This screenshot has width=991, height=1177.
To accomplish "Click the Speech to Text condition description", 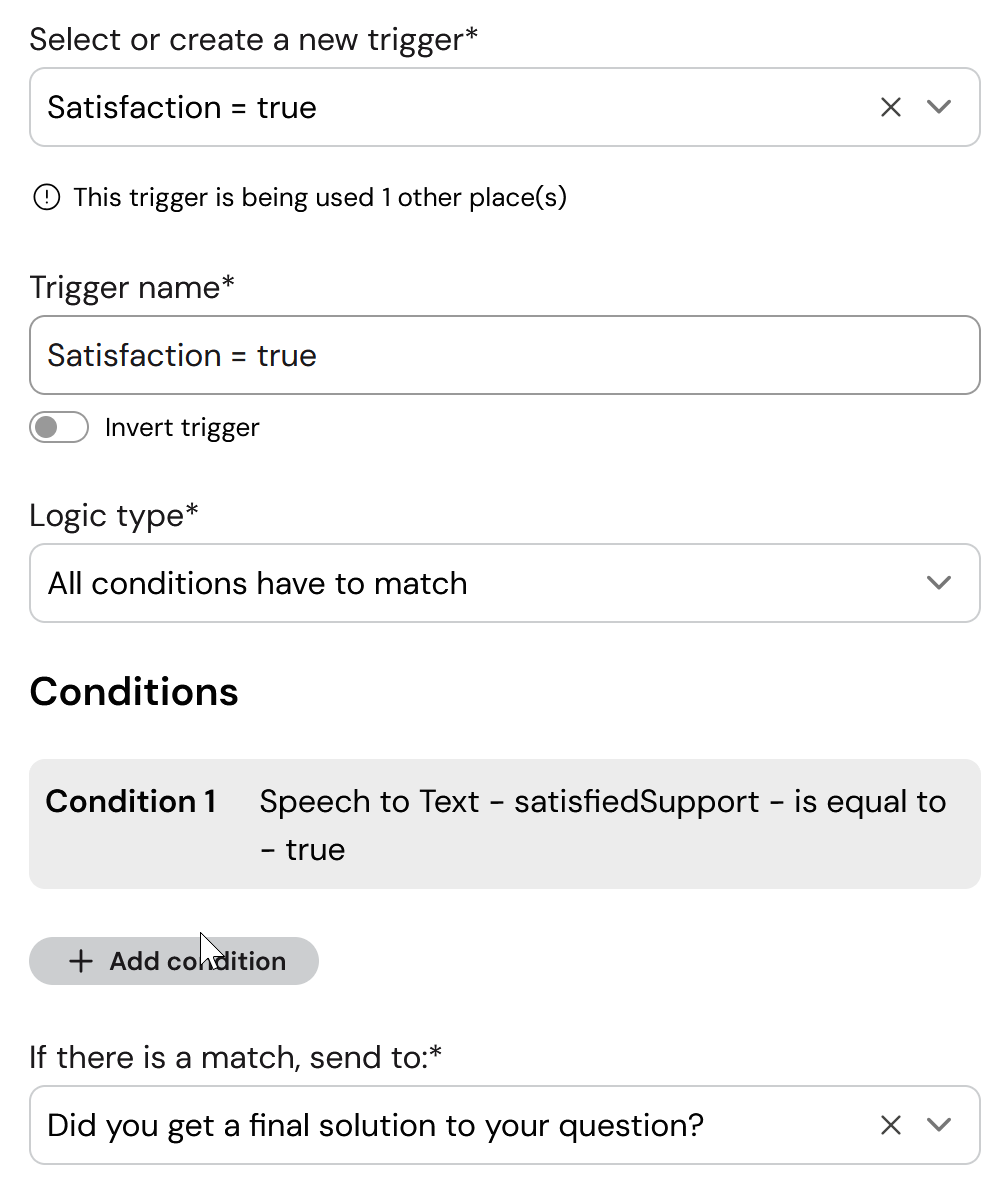I will (603, 826).
